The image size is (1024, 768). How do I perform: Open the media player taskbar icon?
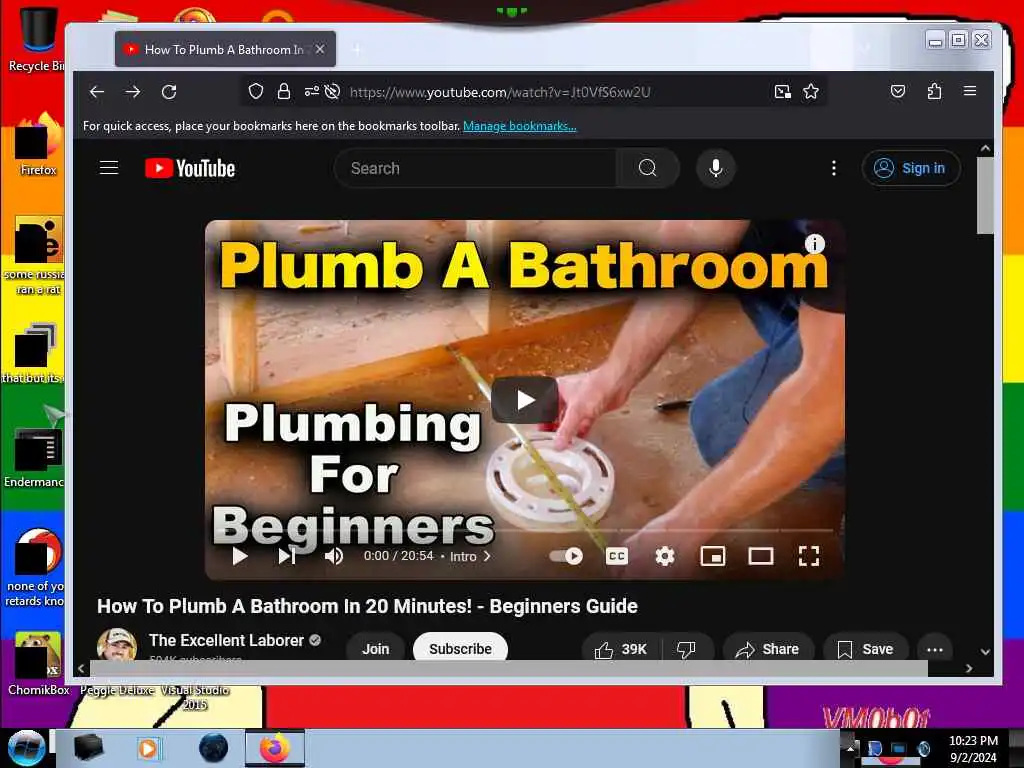pos(148,748)
